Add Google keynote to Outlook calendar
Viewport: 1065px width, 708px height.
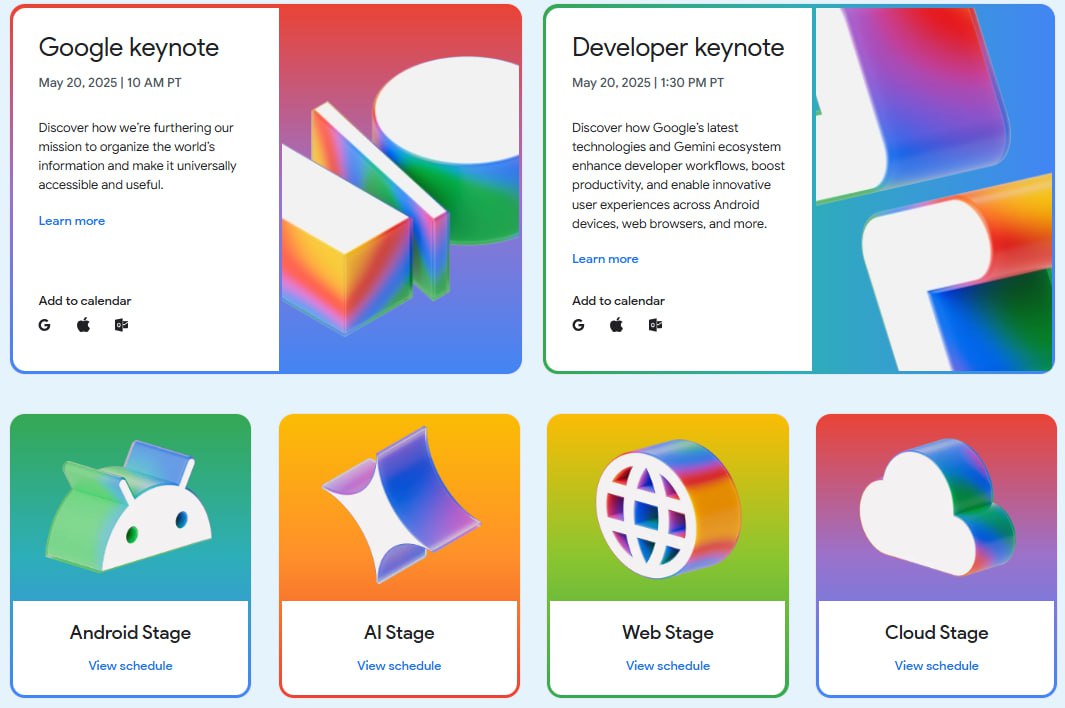pos(122,325)
